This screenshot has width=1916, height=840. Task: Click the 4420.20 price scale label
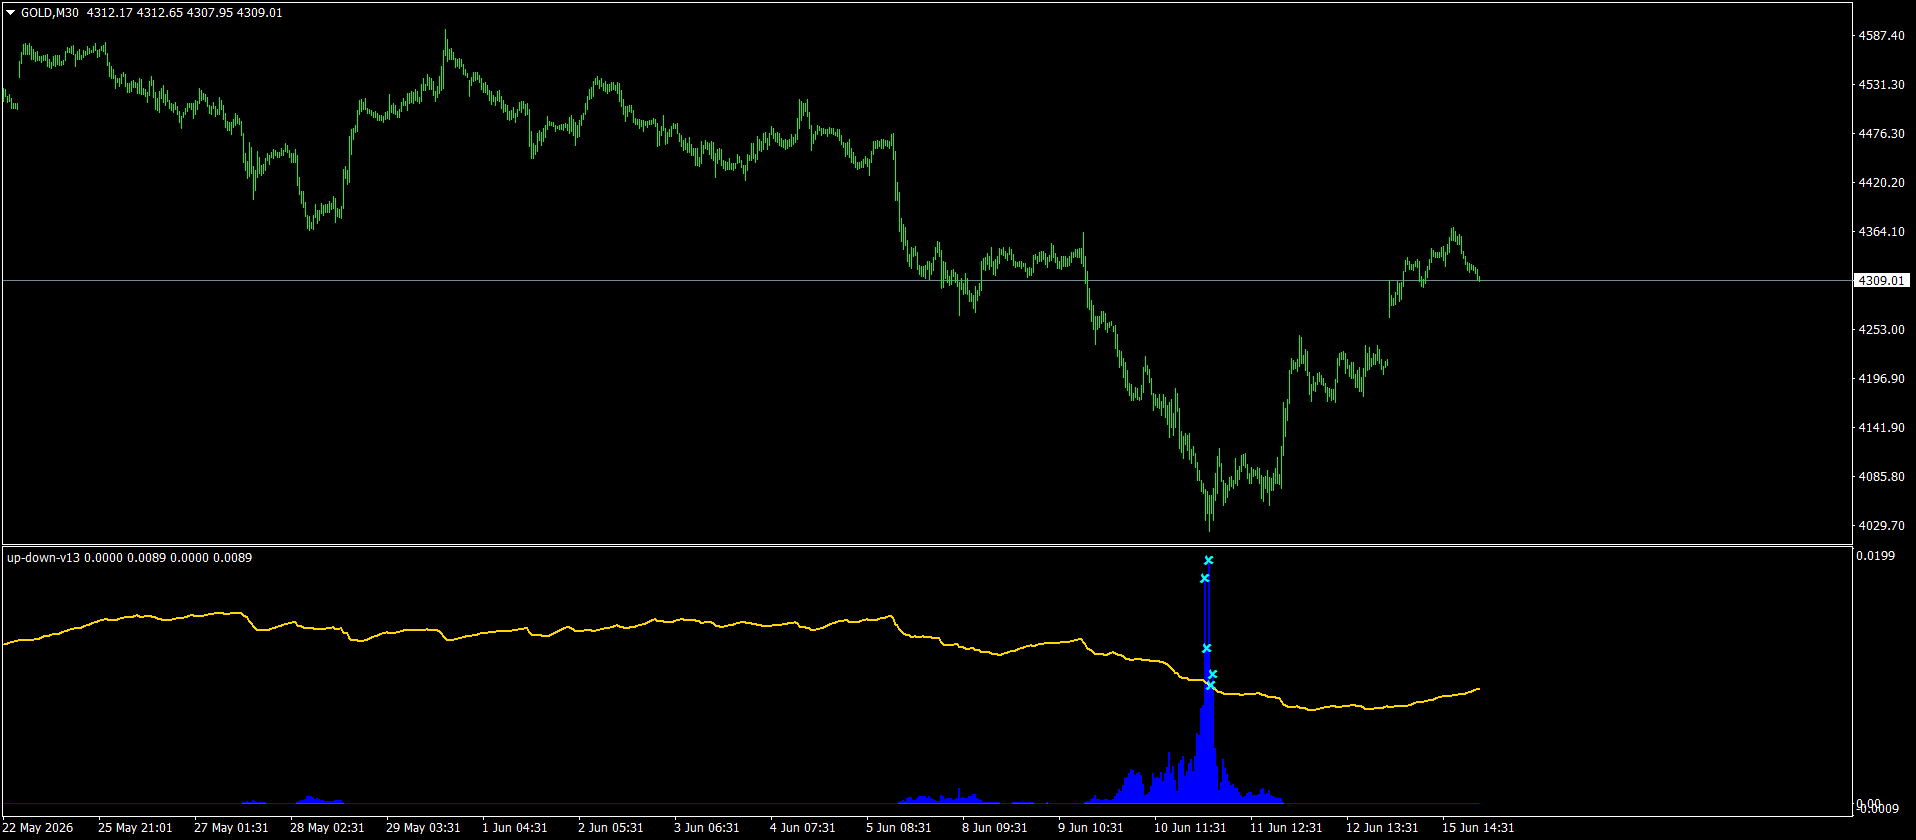click(1881, 183)
